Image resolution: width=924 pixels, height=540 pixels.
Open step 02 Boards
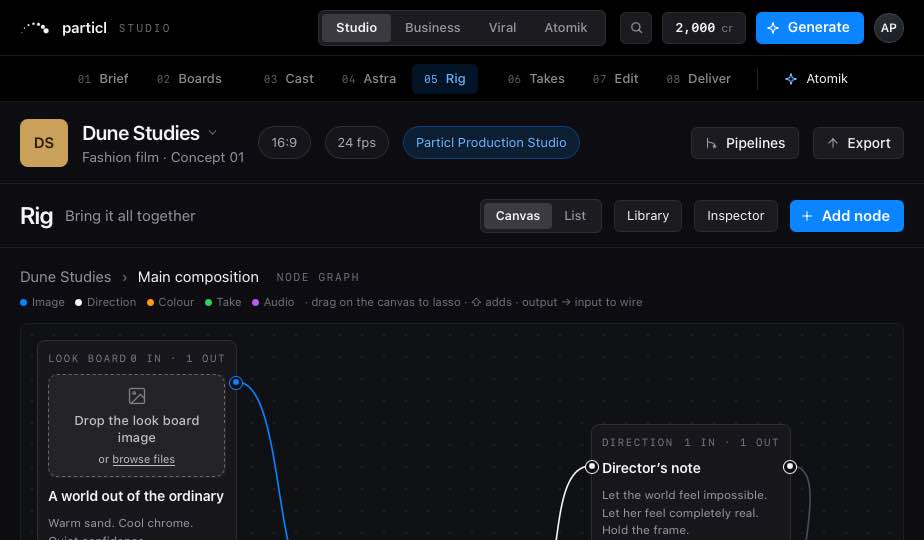[x=189, y=79]
